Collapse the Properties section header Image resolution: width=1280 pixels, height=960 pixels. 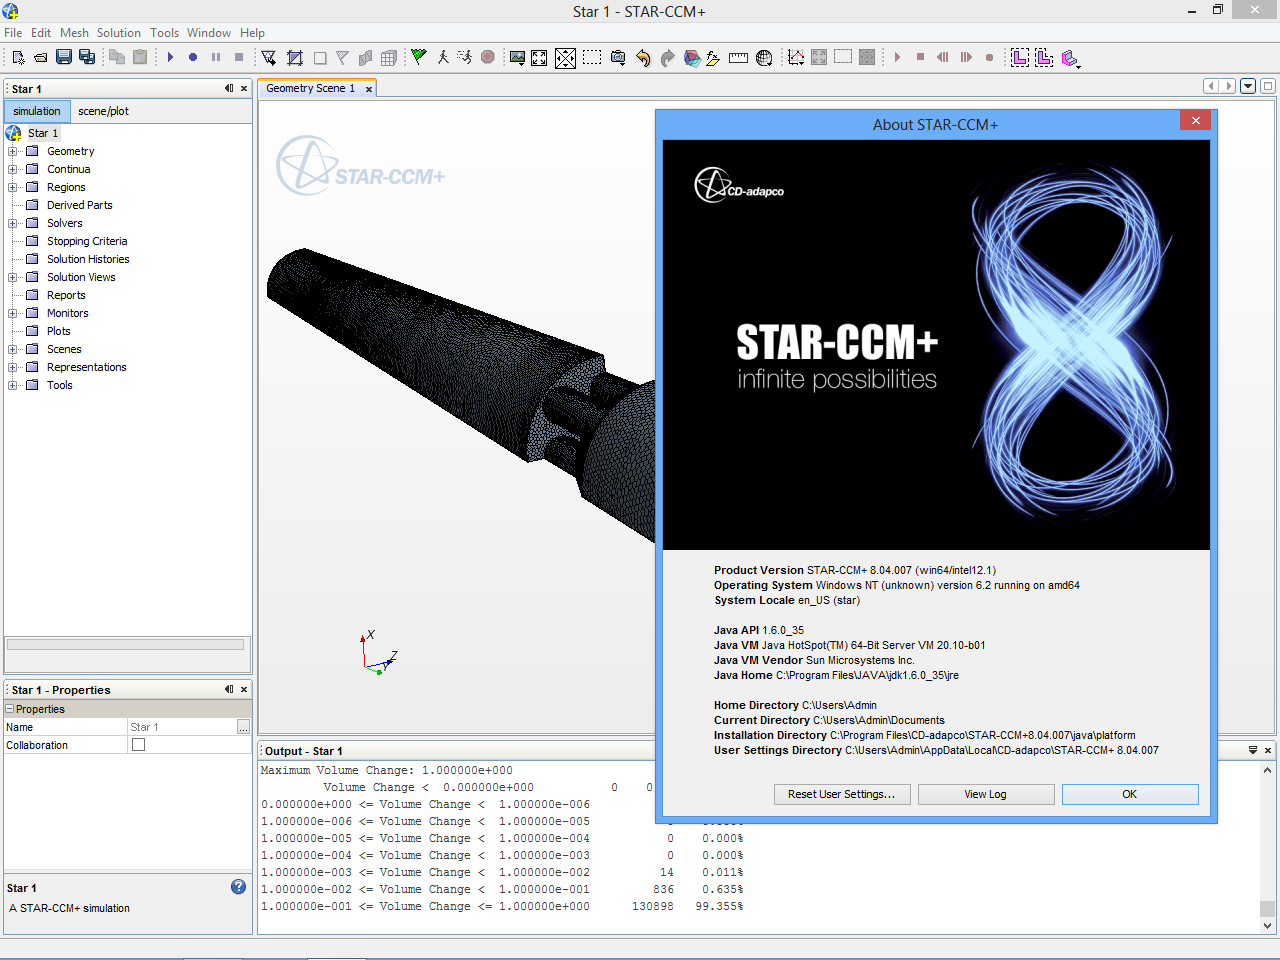point(10,709)
